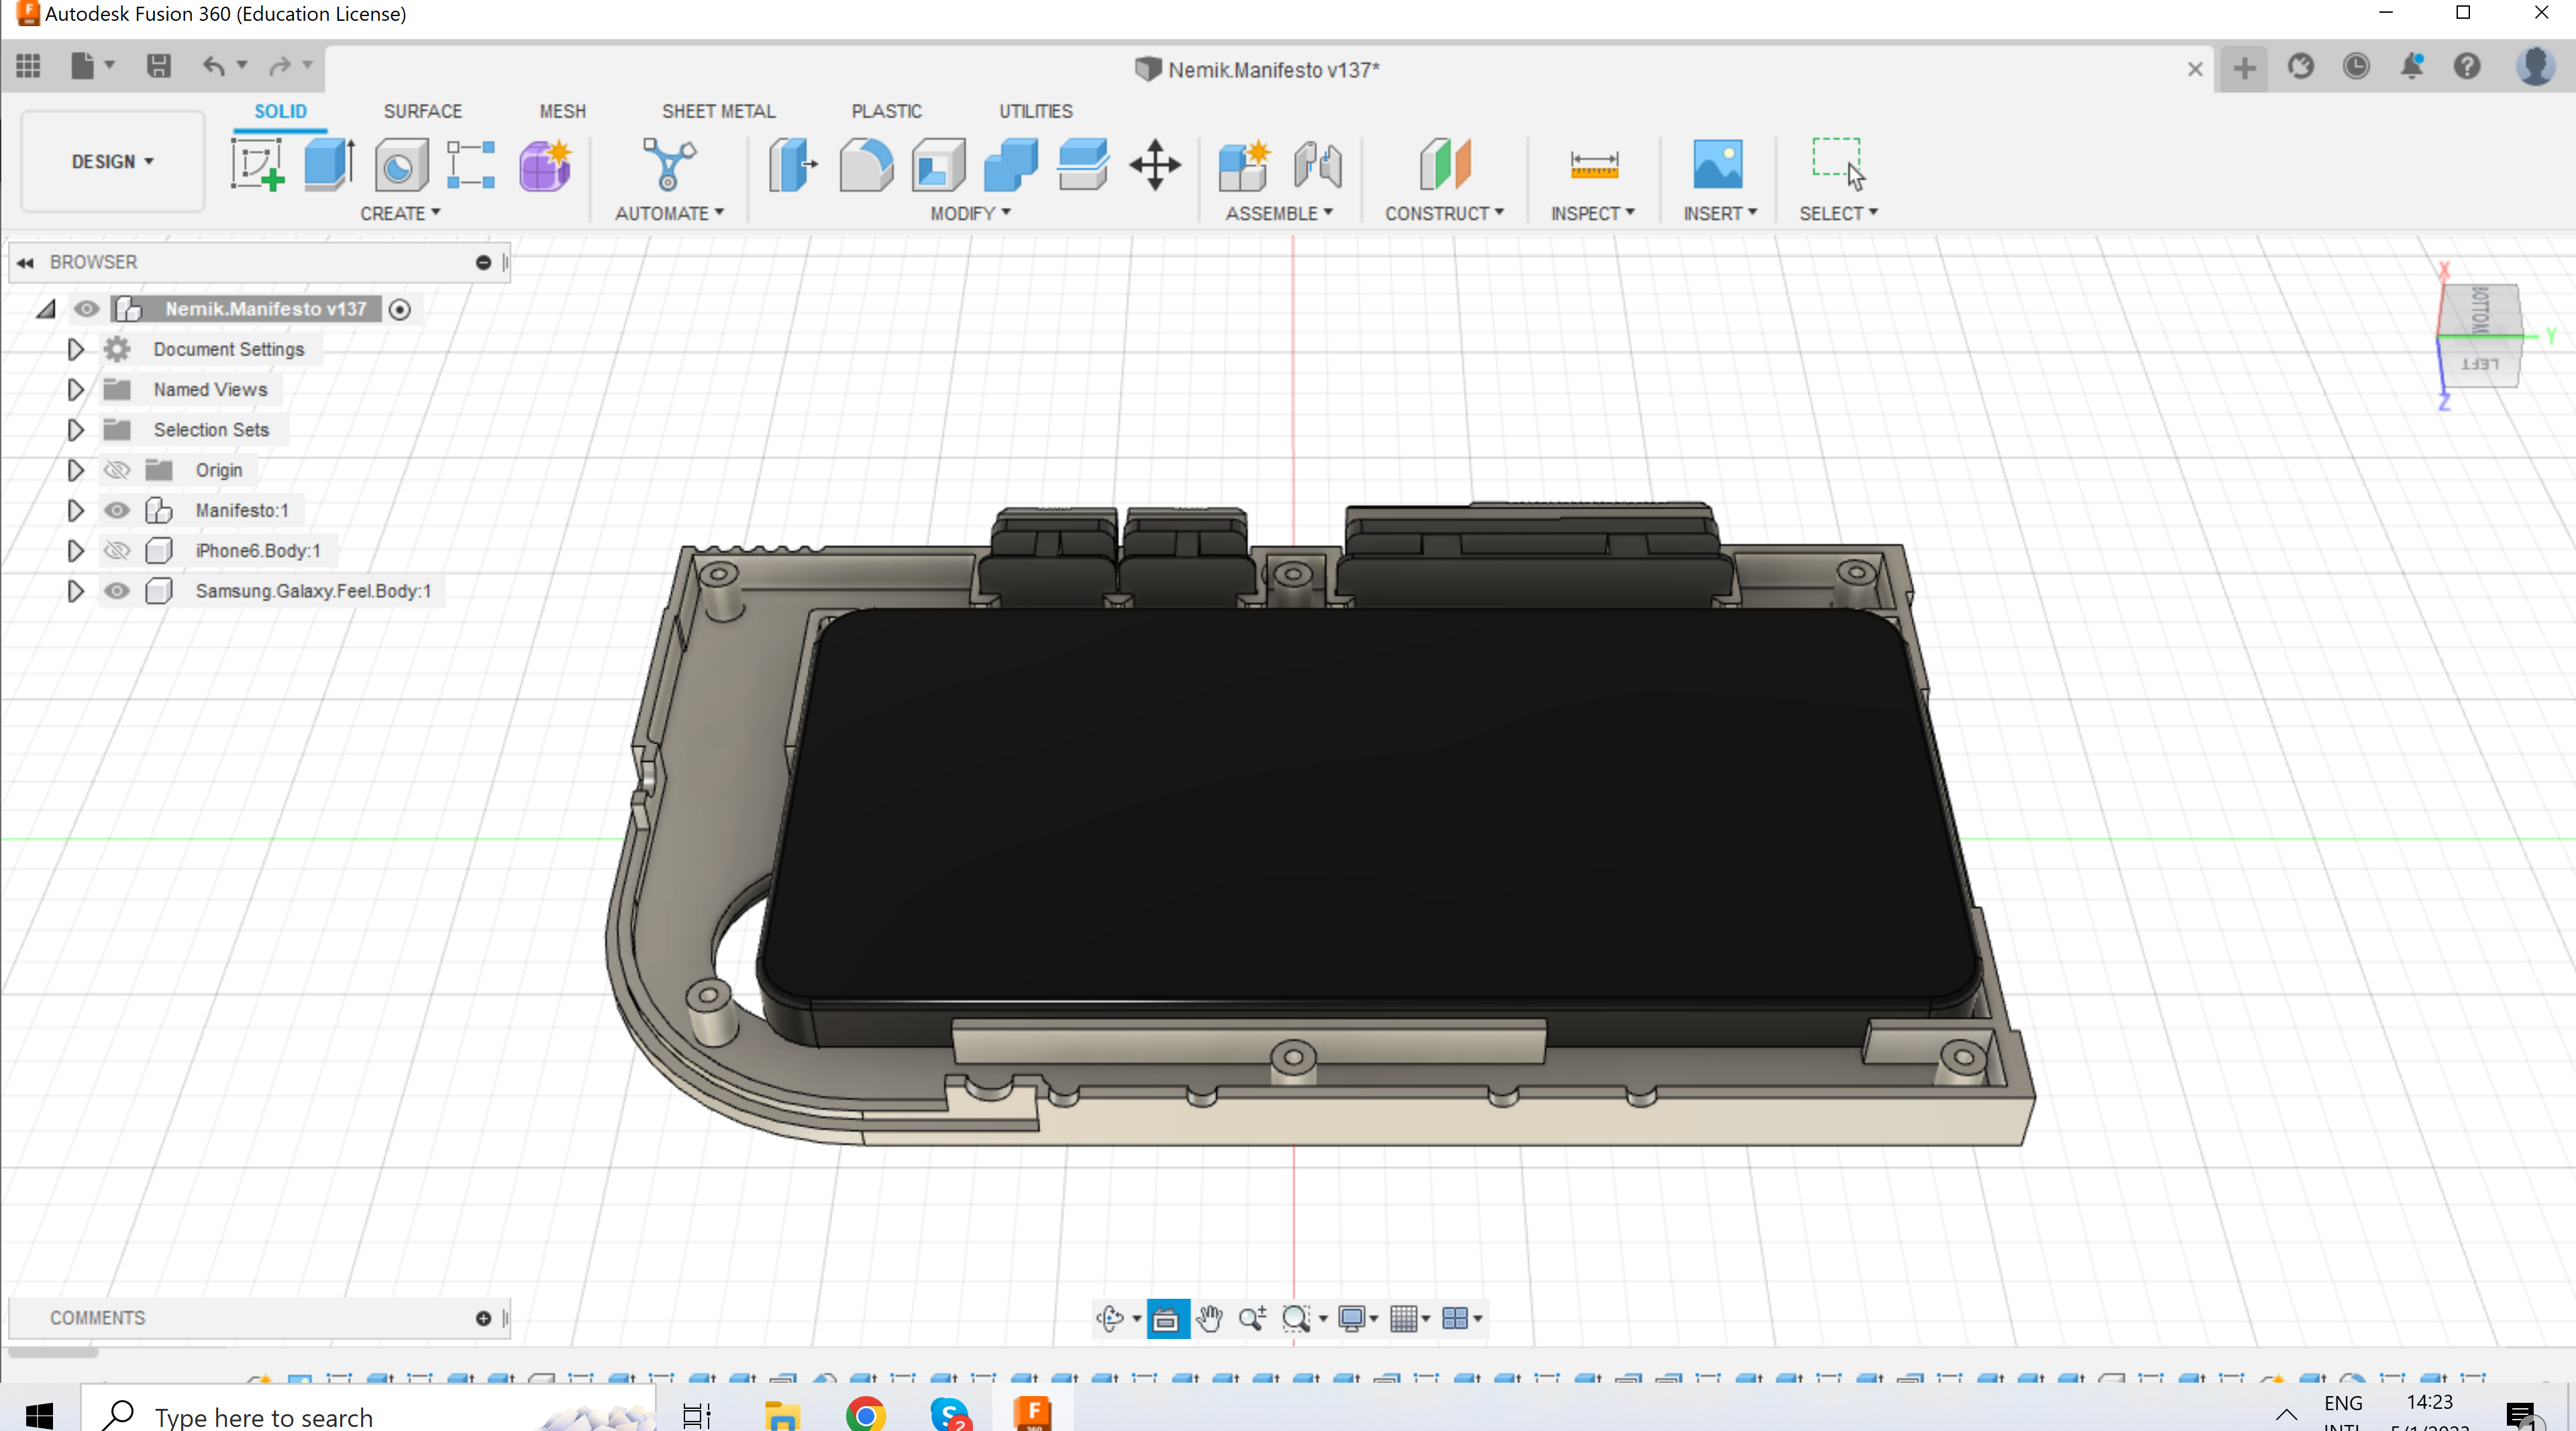This screenshot has width=2576, height=1431.
Task: Click the Rectangular Pattern icon in Create
Action: click(x=471, y=164)
